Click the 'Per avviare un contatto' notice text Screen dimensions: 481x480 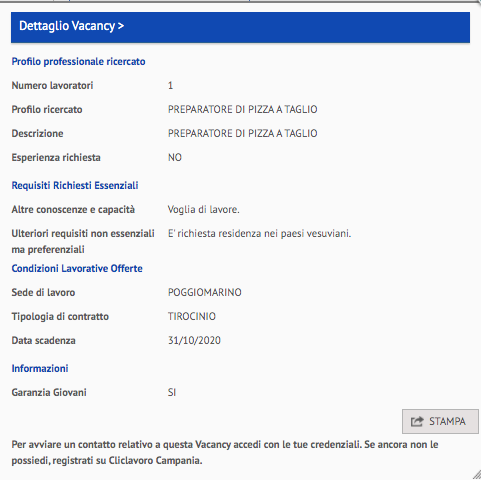tap(225, 452)
